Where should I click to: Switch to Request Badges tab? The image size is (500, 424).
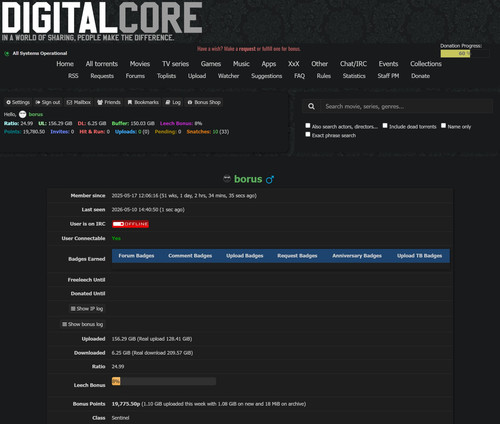(297, 256)
